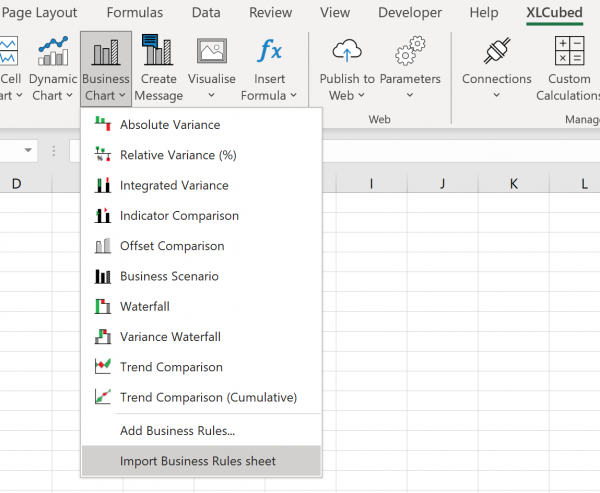Expand the Dynamic Chart dropdown arrow

69,95
